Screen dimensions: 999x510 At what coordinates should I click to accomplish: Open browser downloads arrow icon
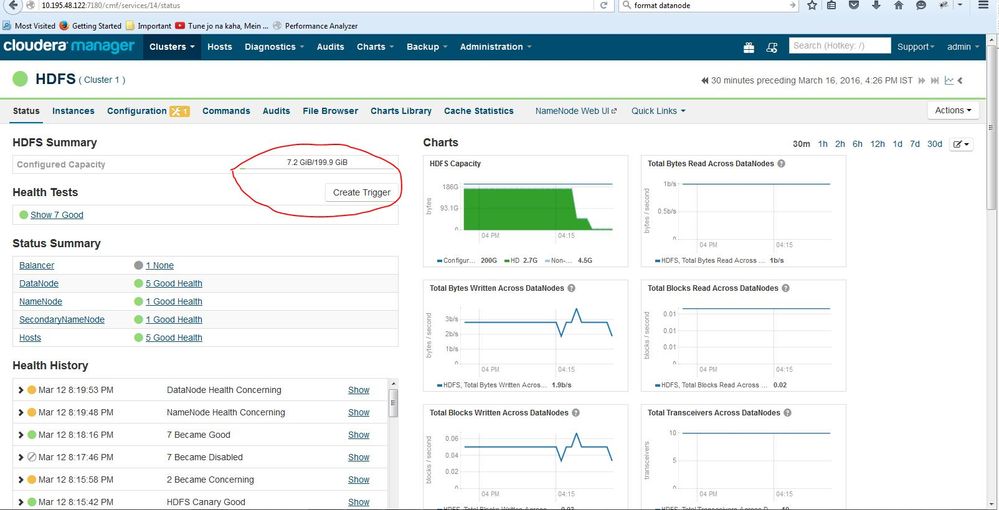876,5
